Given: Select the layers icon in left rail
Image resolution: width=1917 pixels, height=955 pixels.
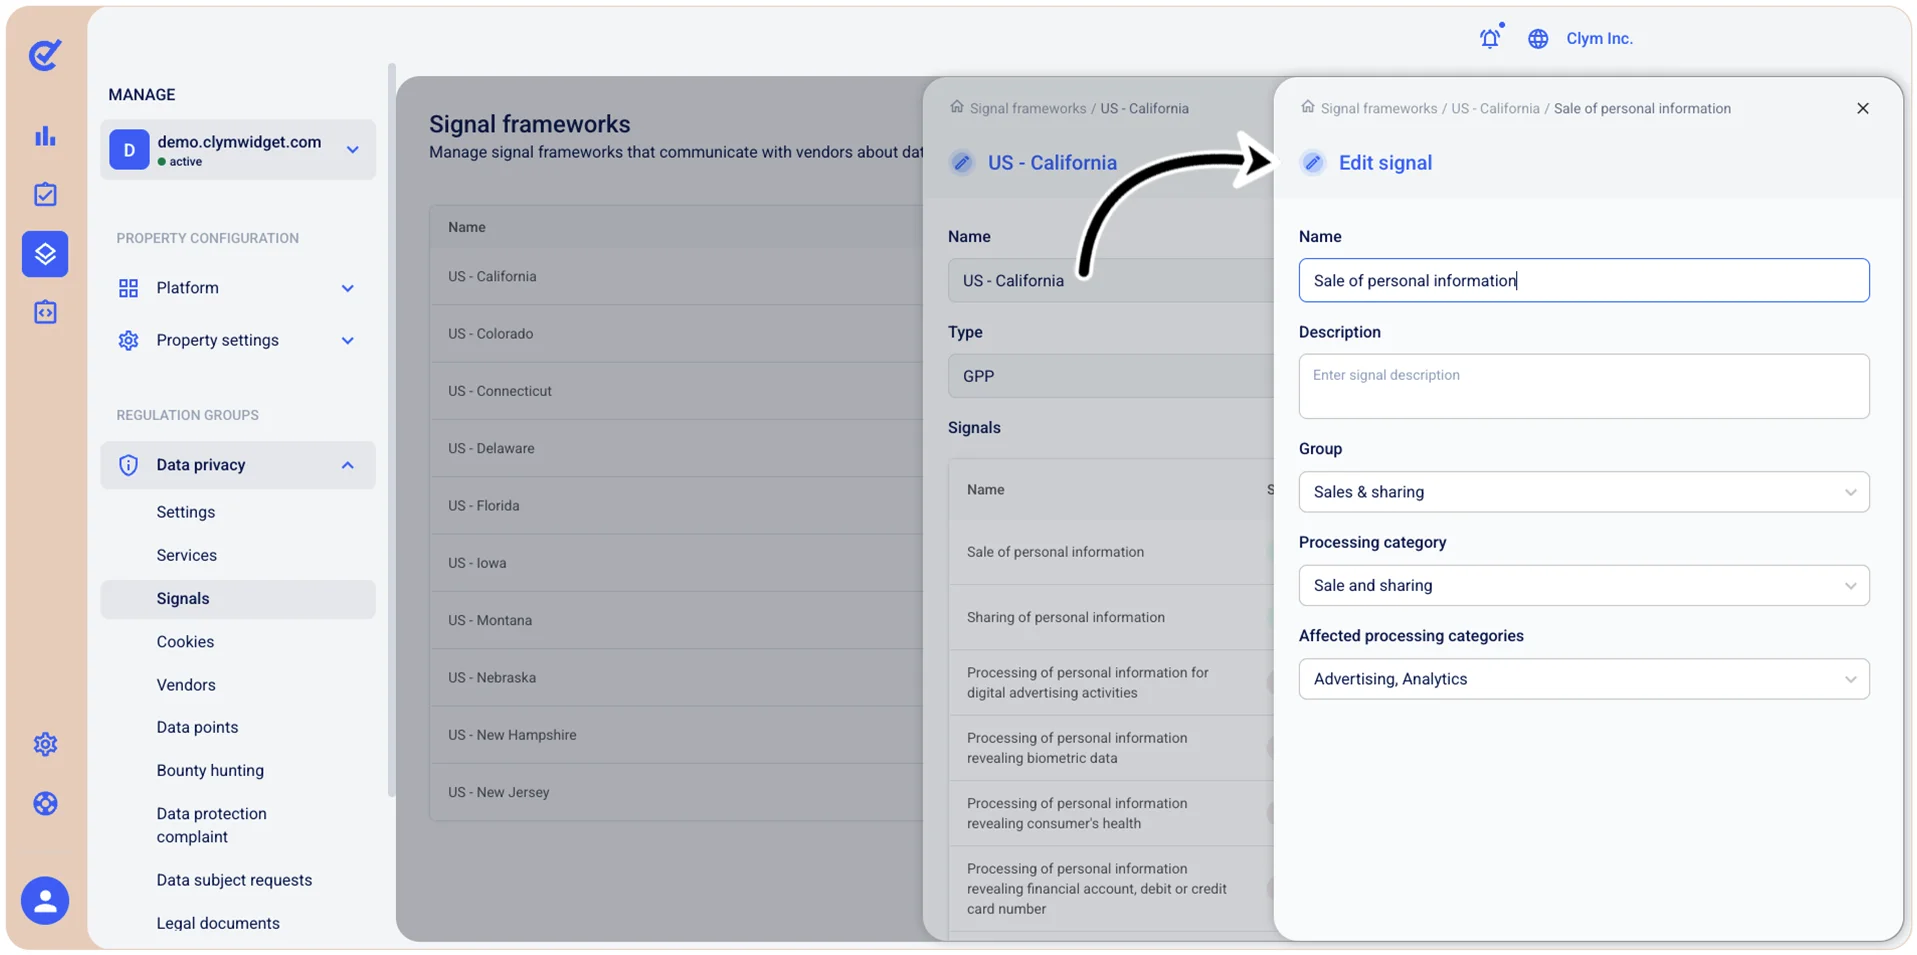Looking at the screenshot, I should (x=45, y=254).
